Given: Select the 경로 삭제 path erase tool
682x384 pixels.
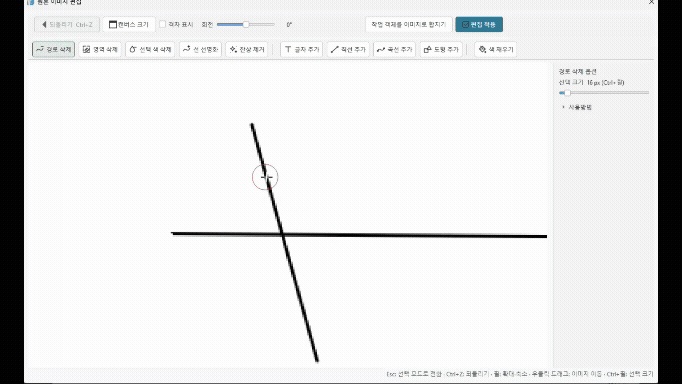Looking at the screenshot, I should tap(53, 50).
